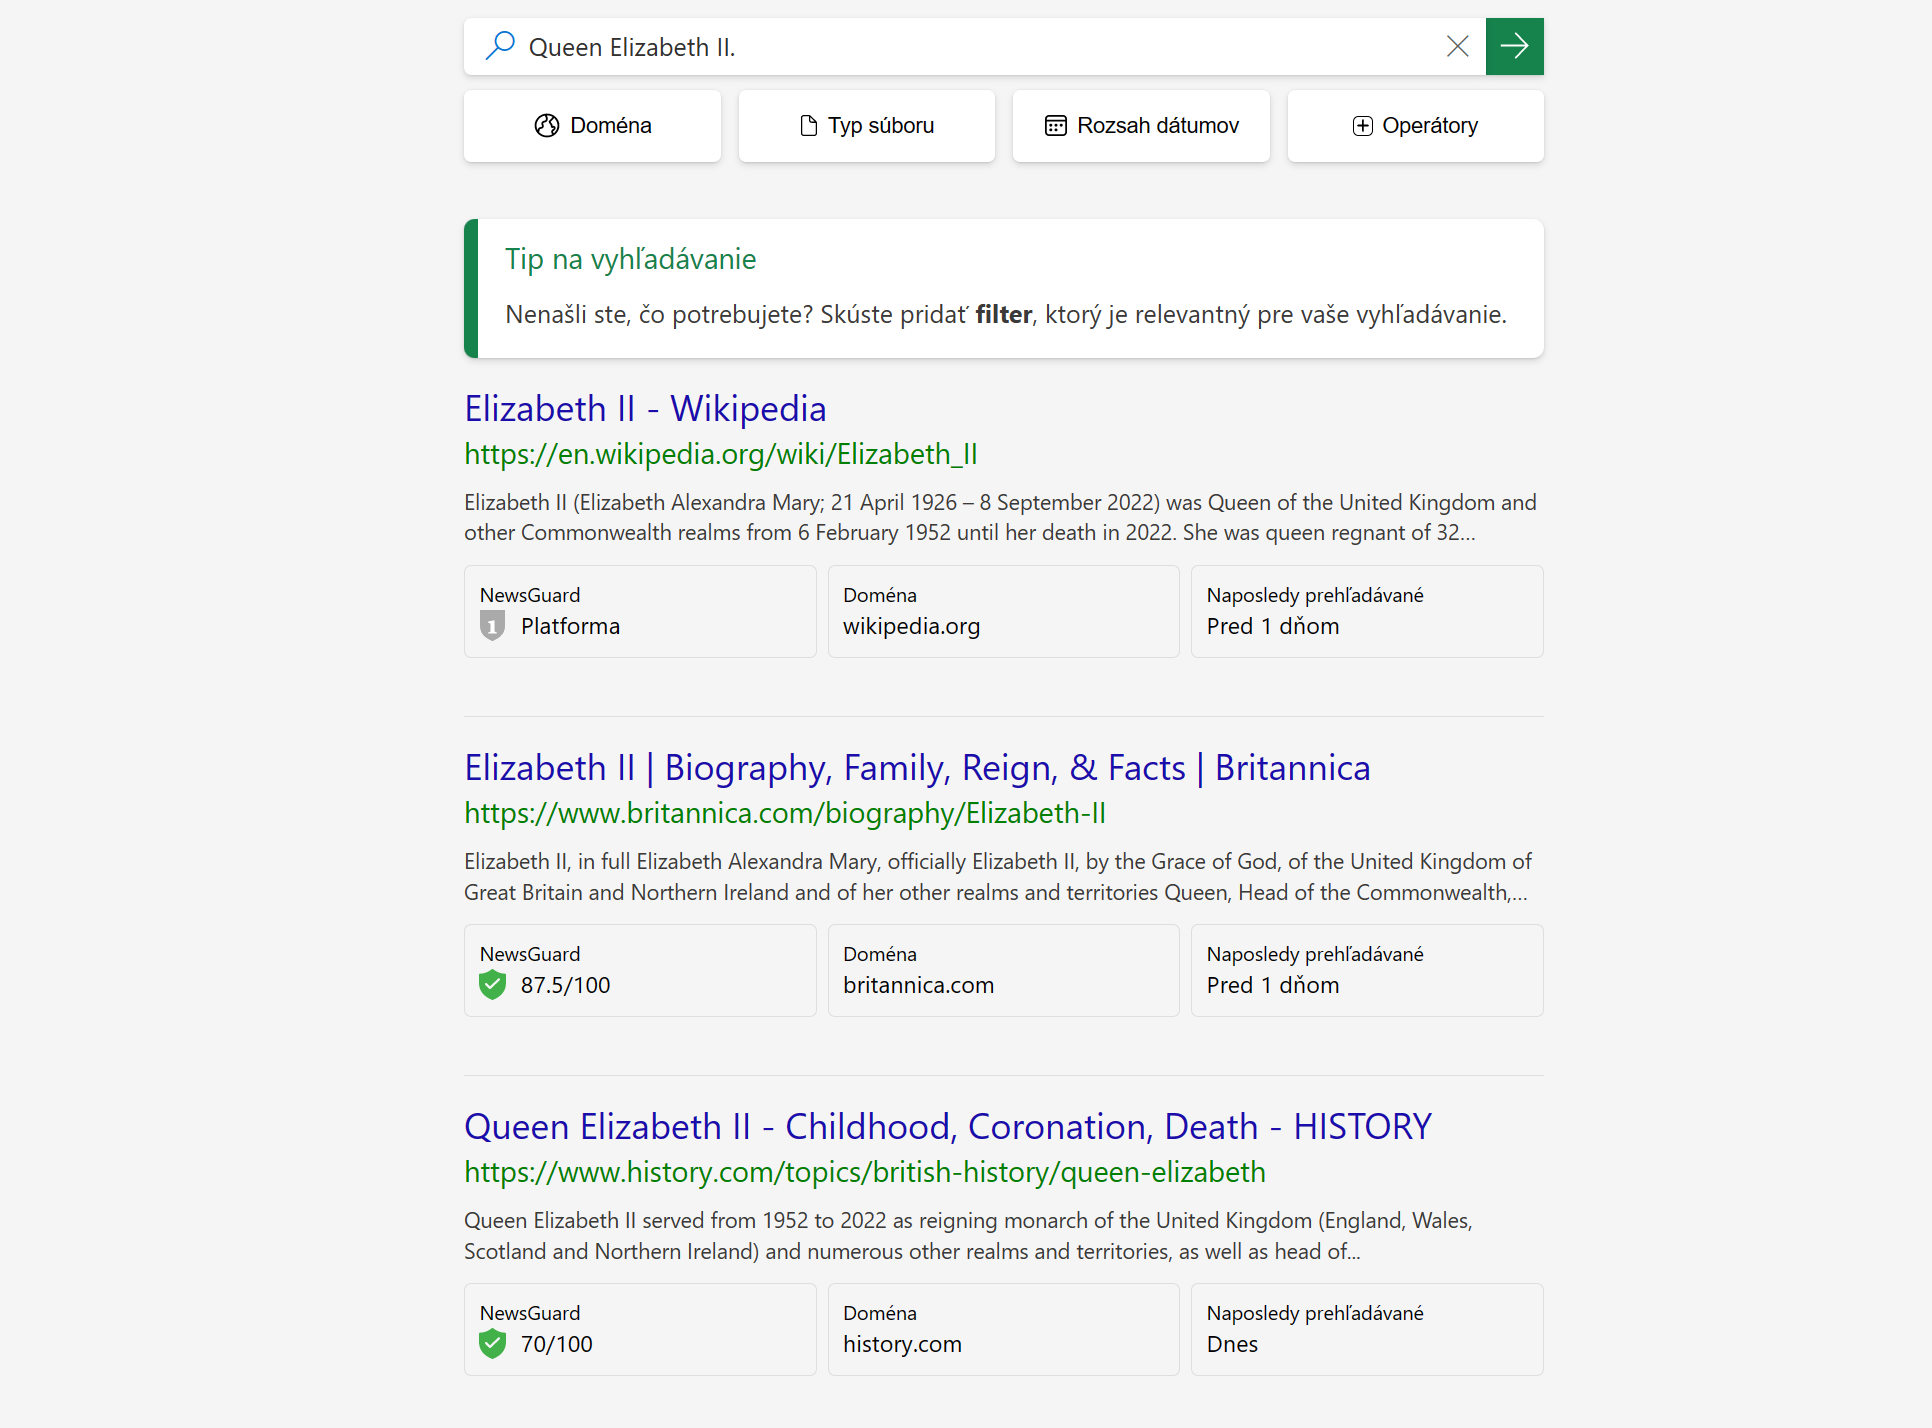Clear the search box with the X
Viewport: 1932px width, 1428px height.
[x=1457, y=46]
